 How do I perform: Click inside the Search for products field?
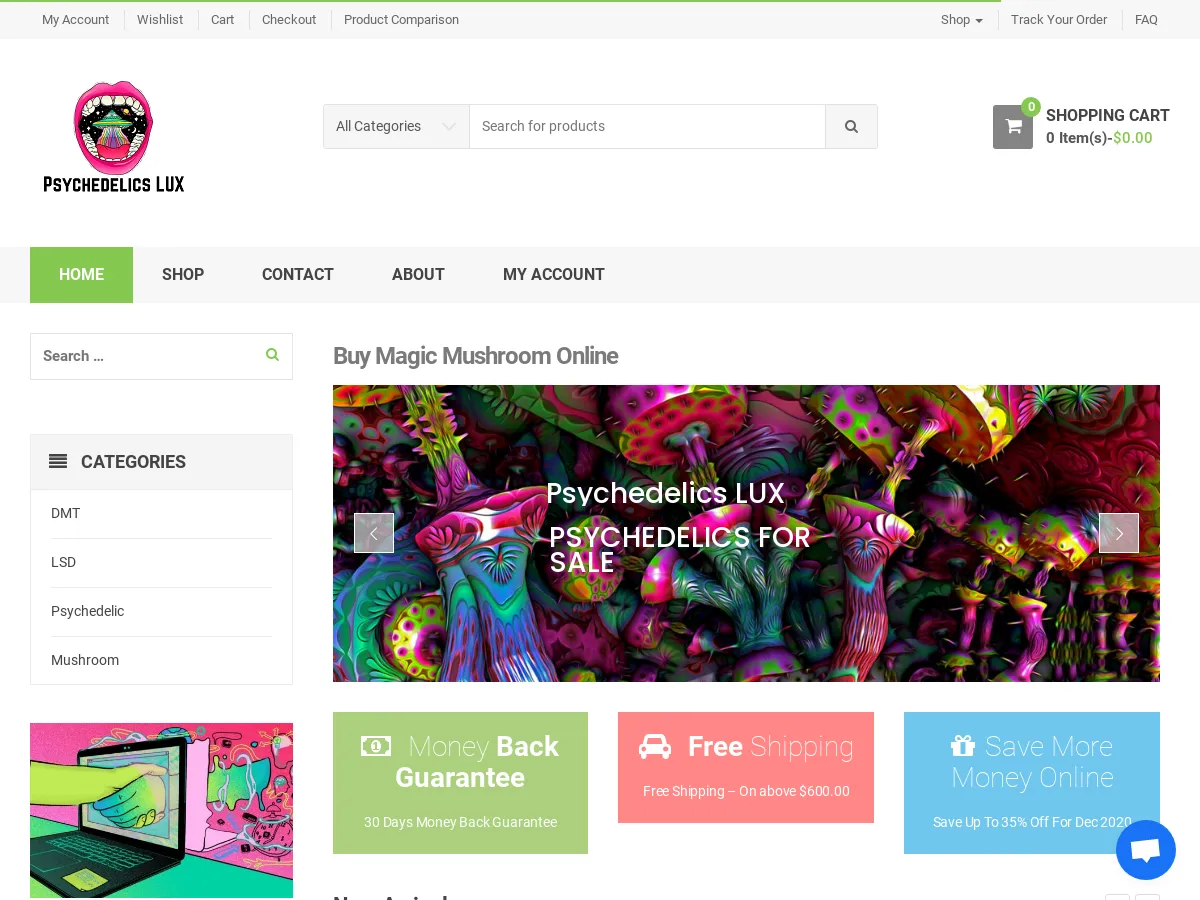point(648,126)
